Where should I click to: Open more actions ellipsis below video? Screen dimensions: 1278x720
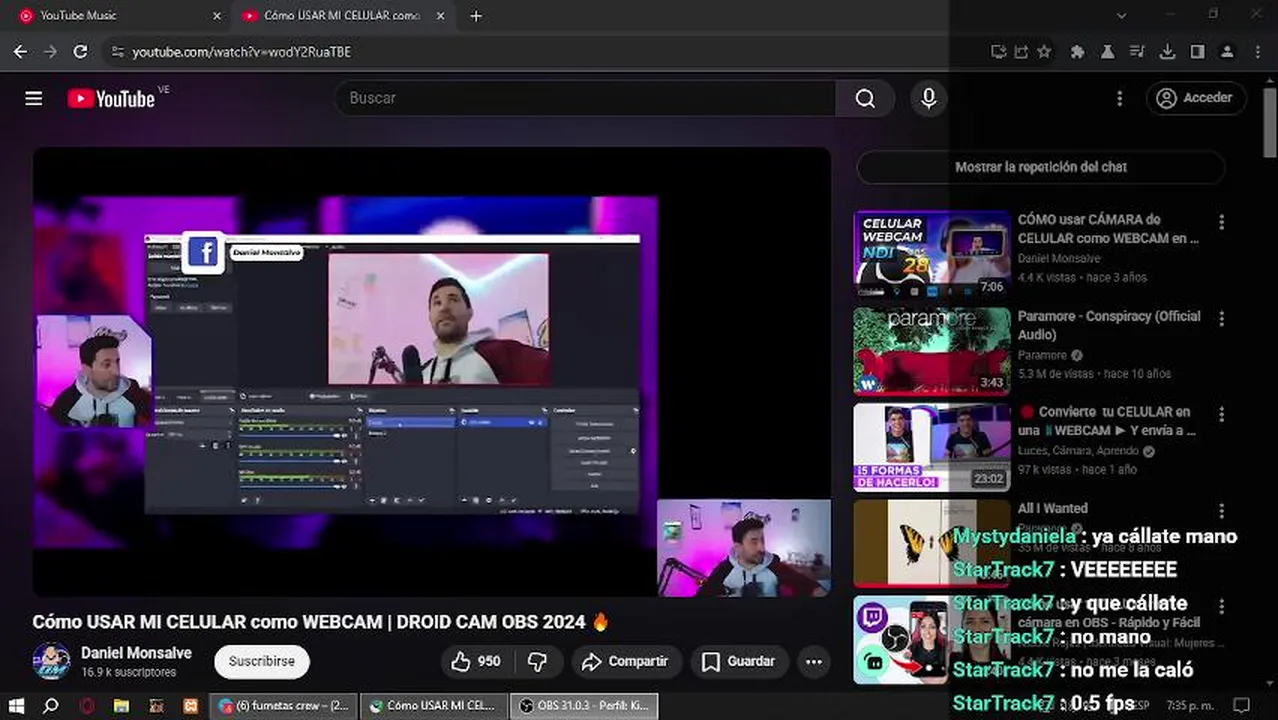point(814,661)
